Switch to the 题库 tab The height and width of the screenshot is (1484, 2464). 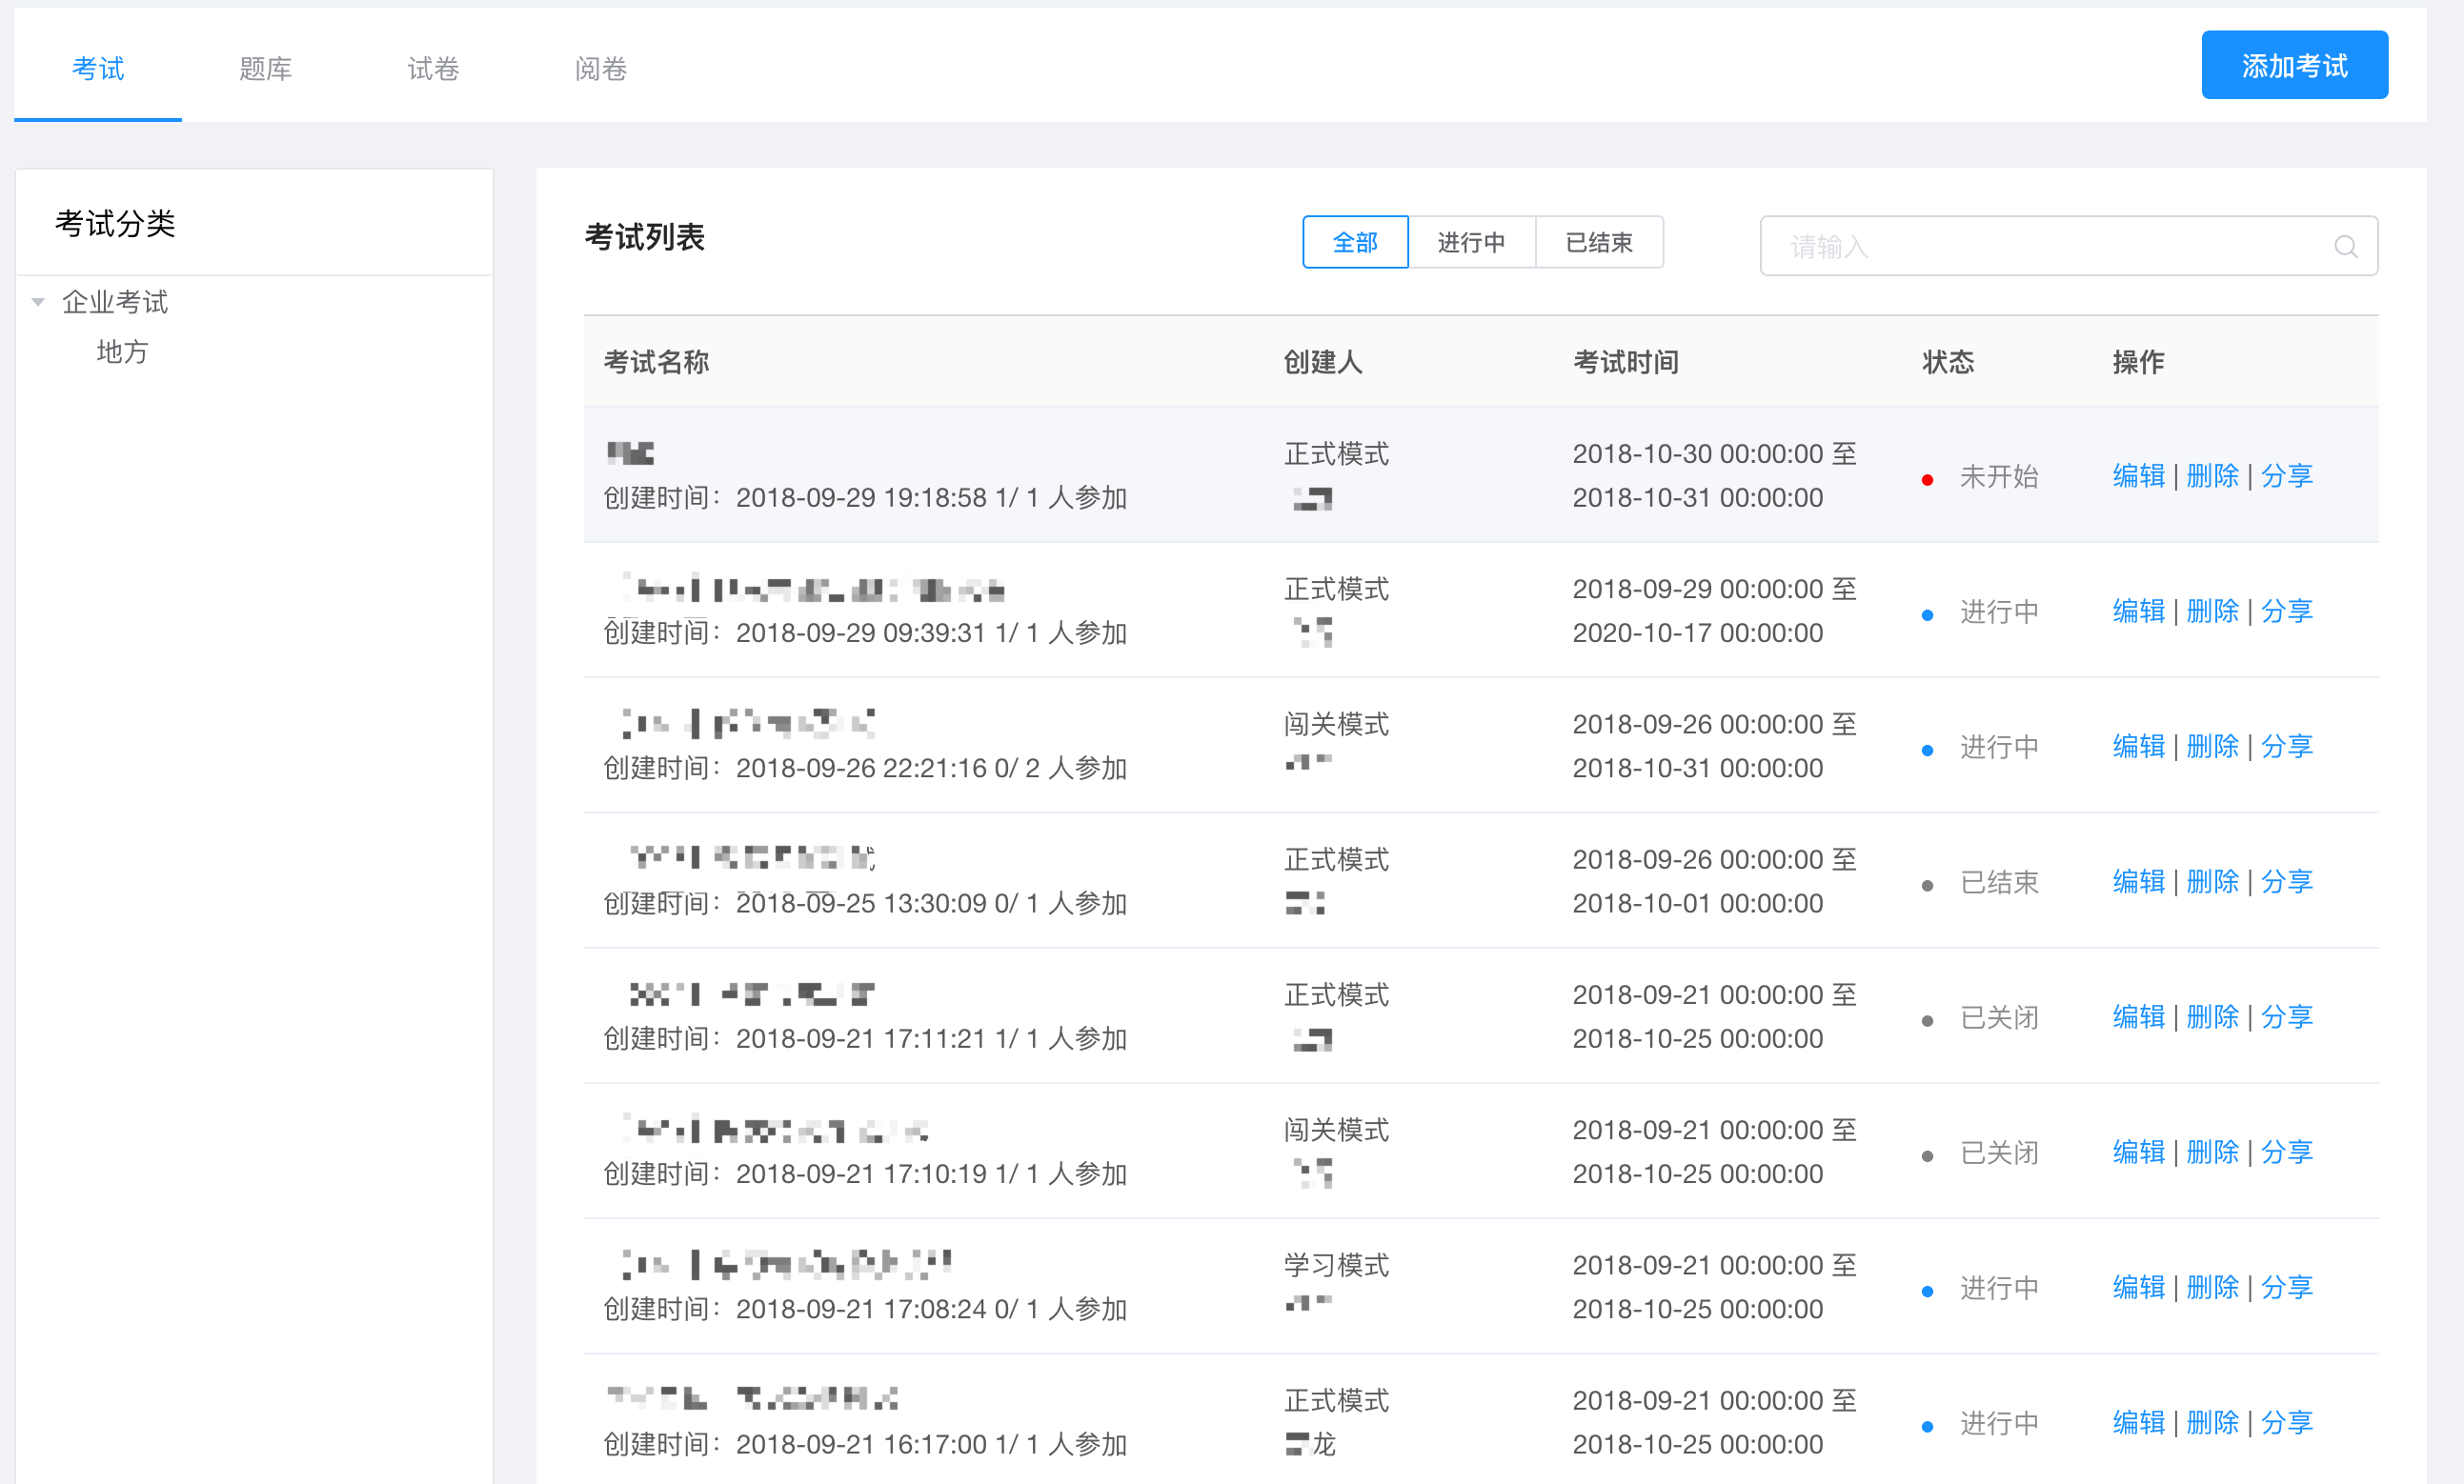(x=265, y=68)
